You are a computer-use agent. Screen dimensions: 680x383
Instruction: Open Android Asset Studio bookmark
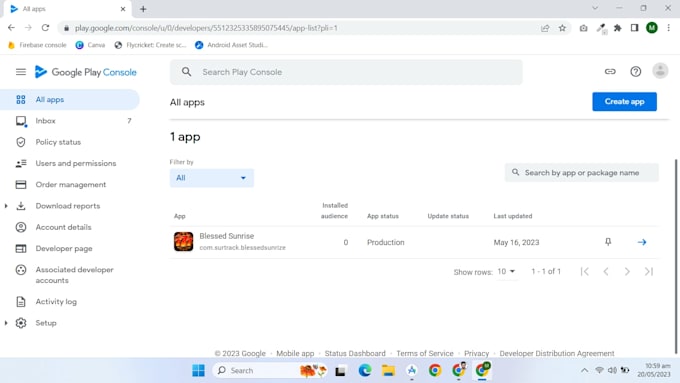coord(232,45)
